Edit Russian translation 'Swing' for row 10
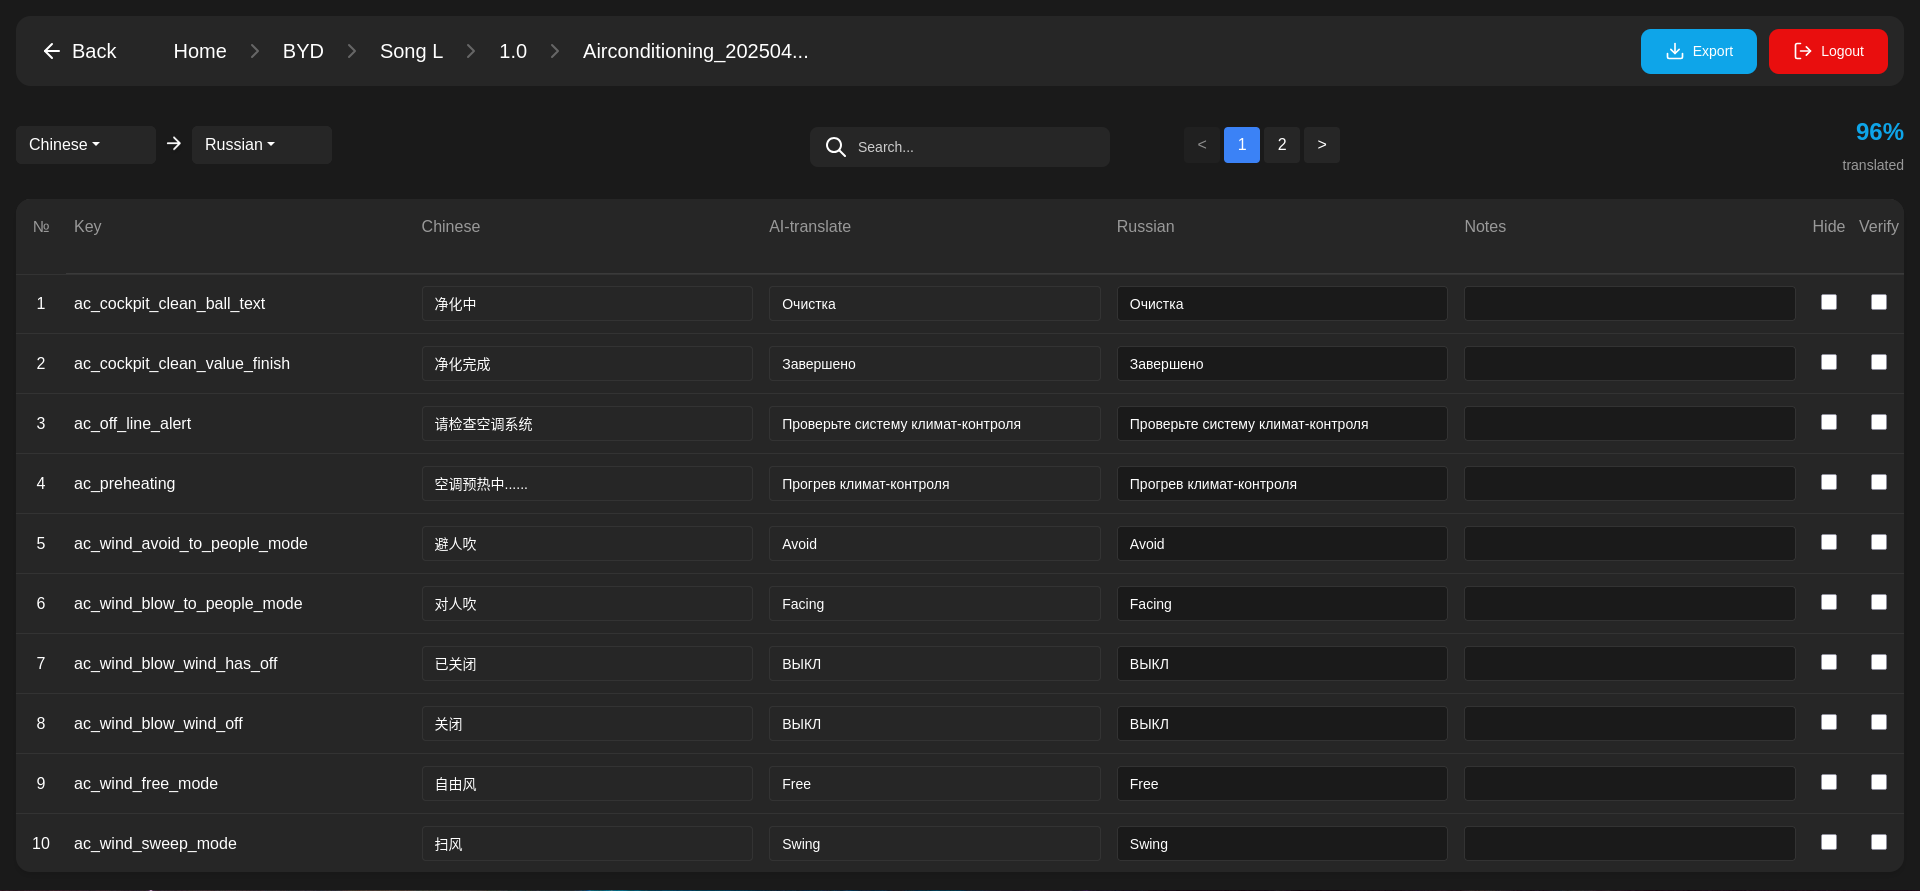 [x=1282, y=844]
